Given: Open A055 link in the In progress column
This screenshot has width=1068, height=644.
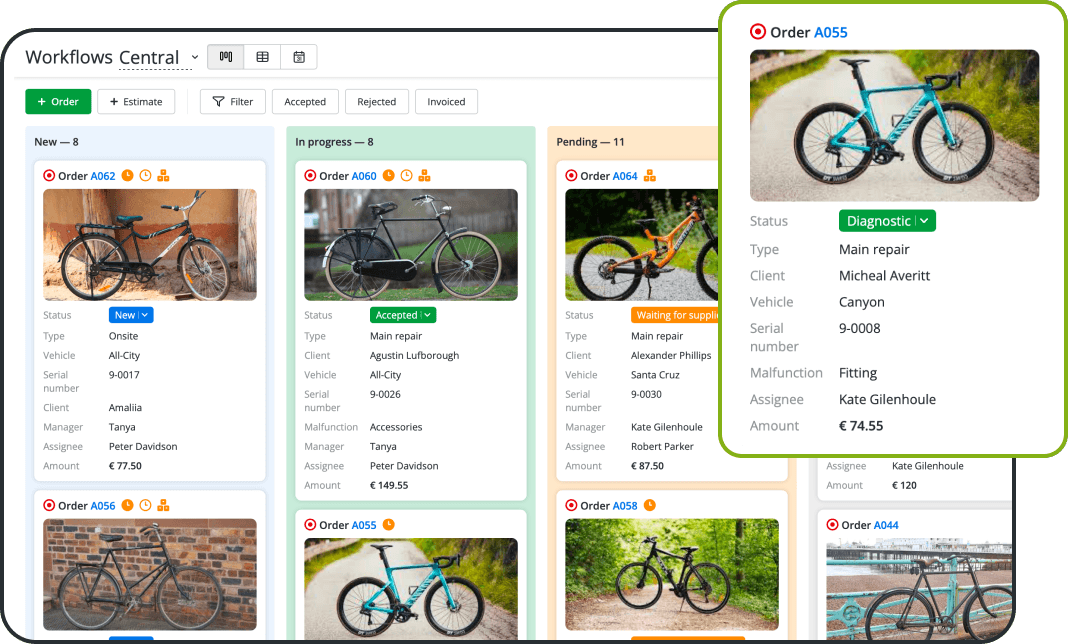Looking at the screenshot, I should [x=364, y=525].
